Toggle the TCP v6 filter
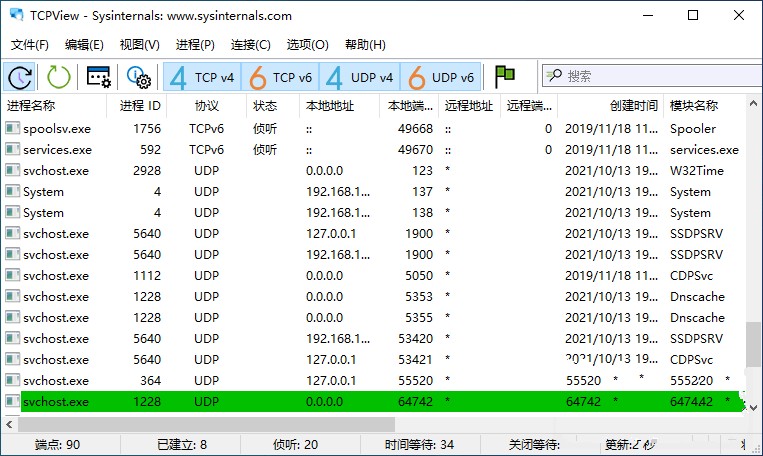763x456 pixels. pyautogui.click(x=280, y=77)
